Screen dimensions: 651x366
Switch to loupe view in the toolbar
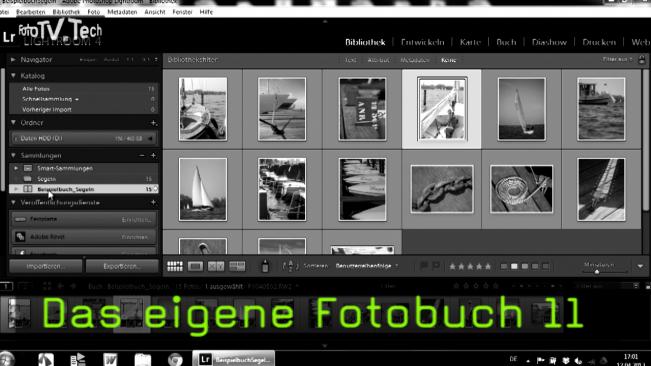195,266
